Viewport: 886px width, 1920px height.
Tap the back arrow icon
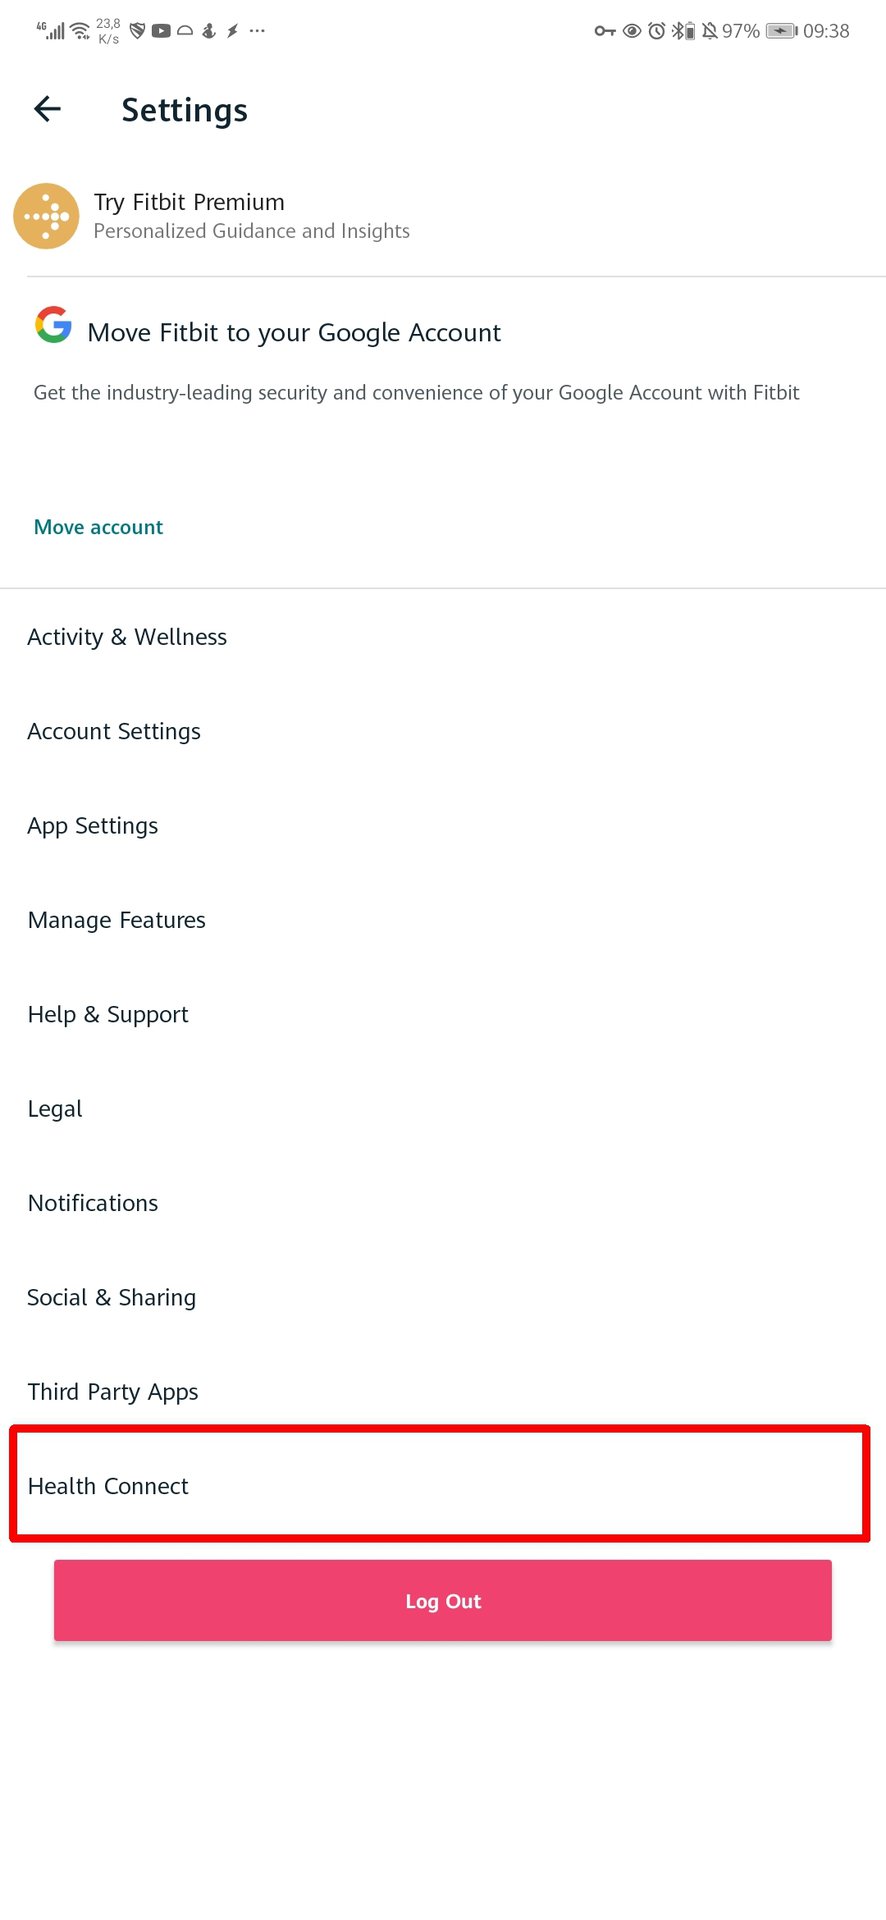pos(47,109)
